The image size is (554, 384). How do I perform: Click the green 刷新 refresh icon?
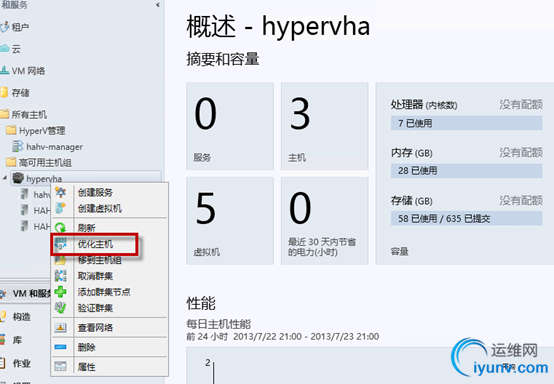point(60,228)
